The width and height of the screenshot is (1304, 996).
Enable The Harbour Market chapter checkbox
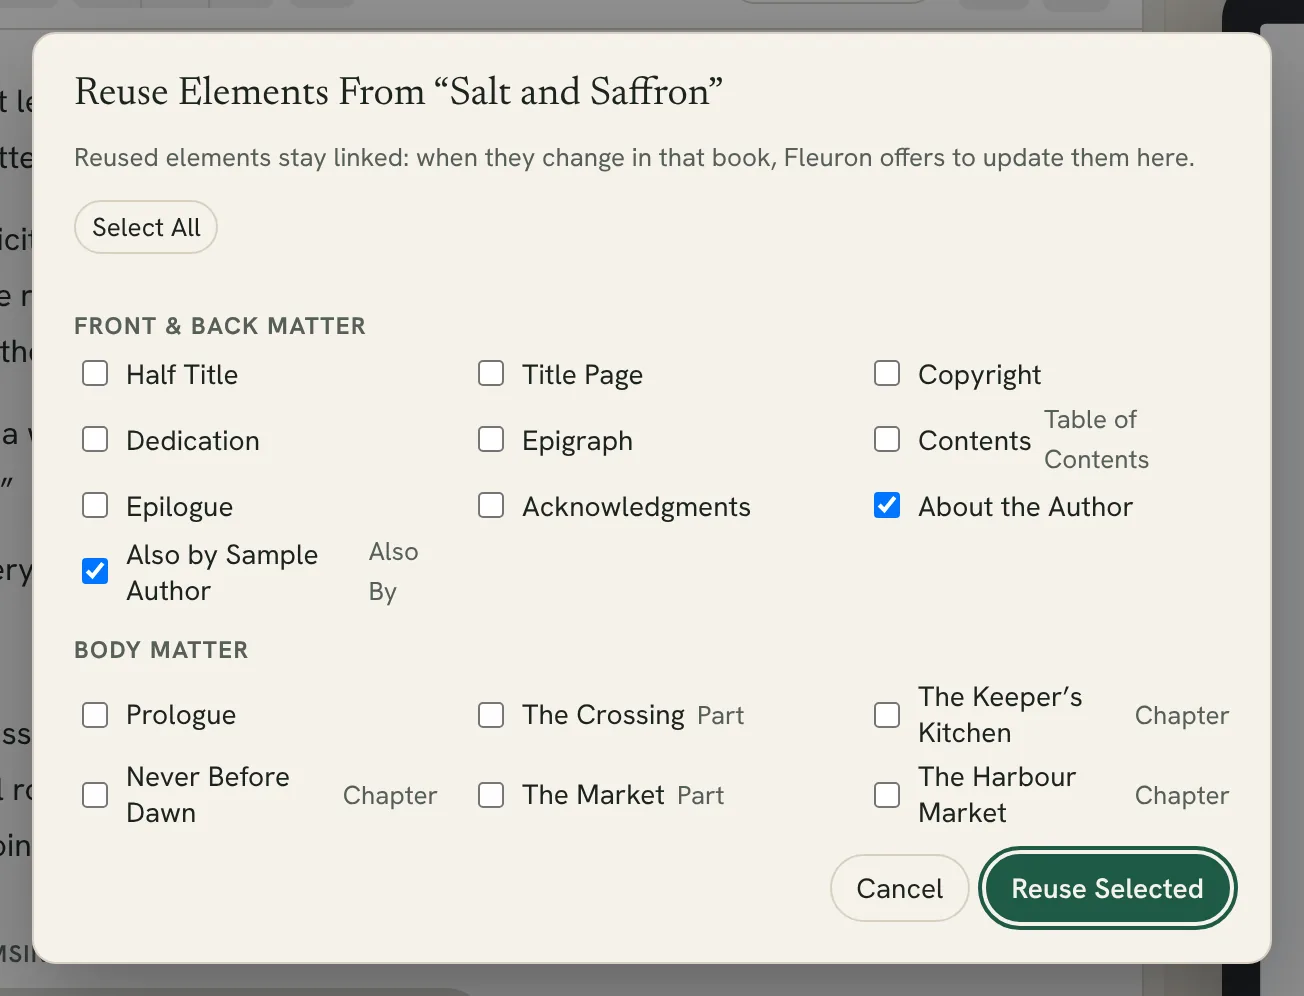(887, 795)
